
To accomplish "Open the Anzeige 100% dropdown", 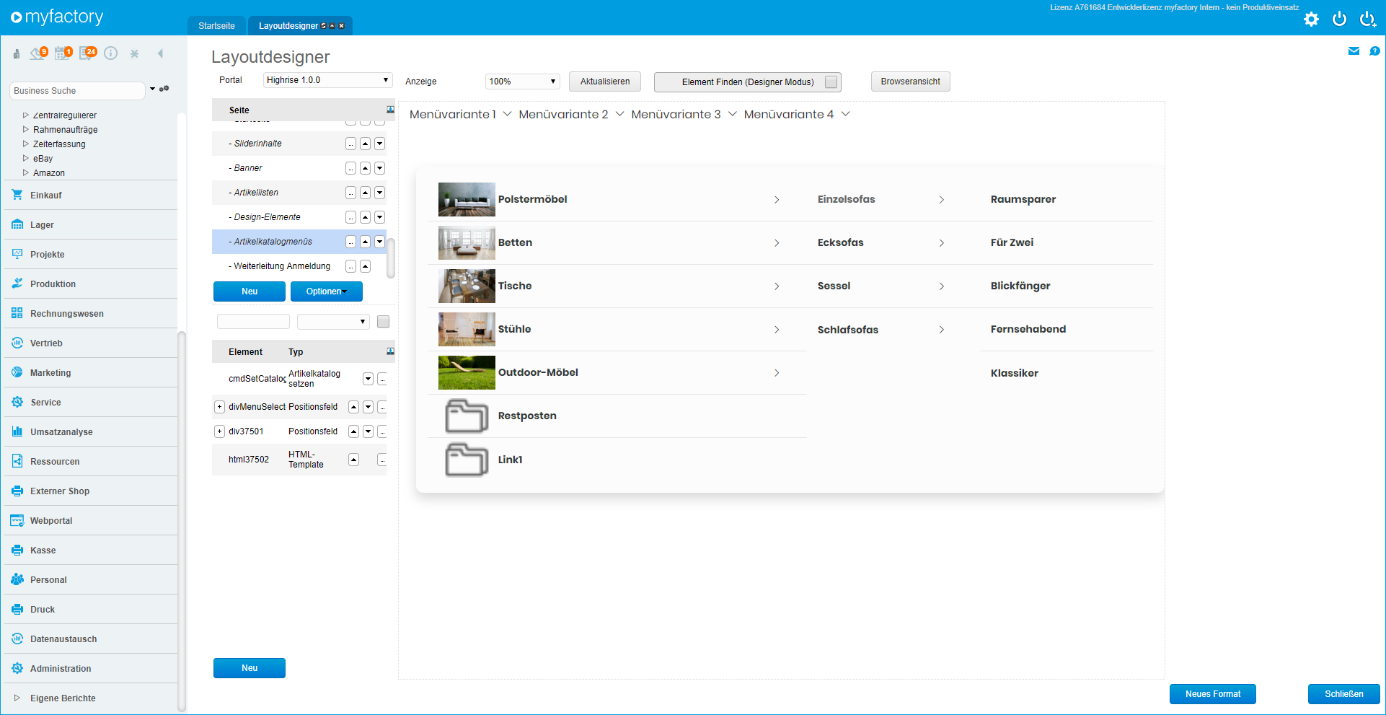I will [522, 81].
